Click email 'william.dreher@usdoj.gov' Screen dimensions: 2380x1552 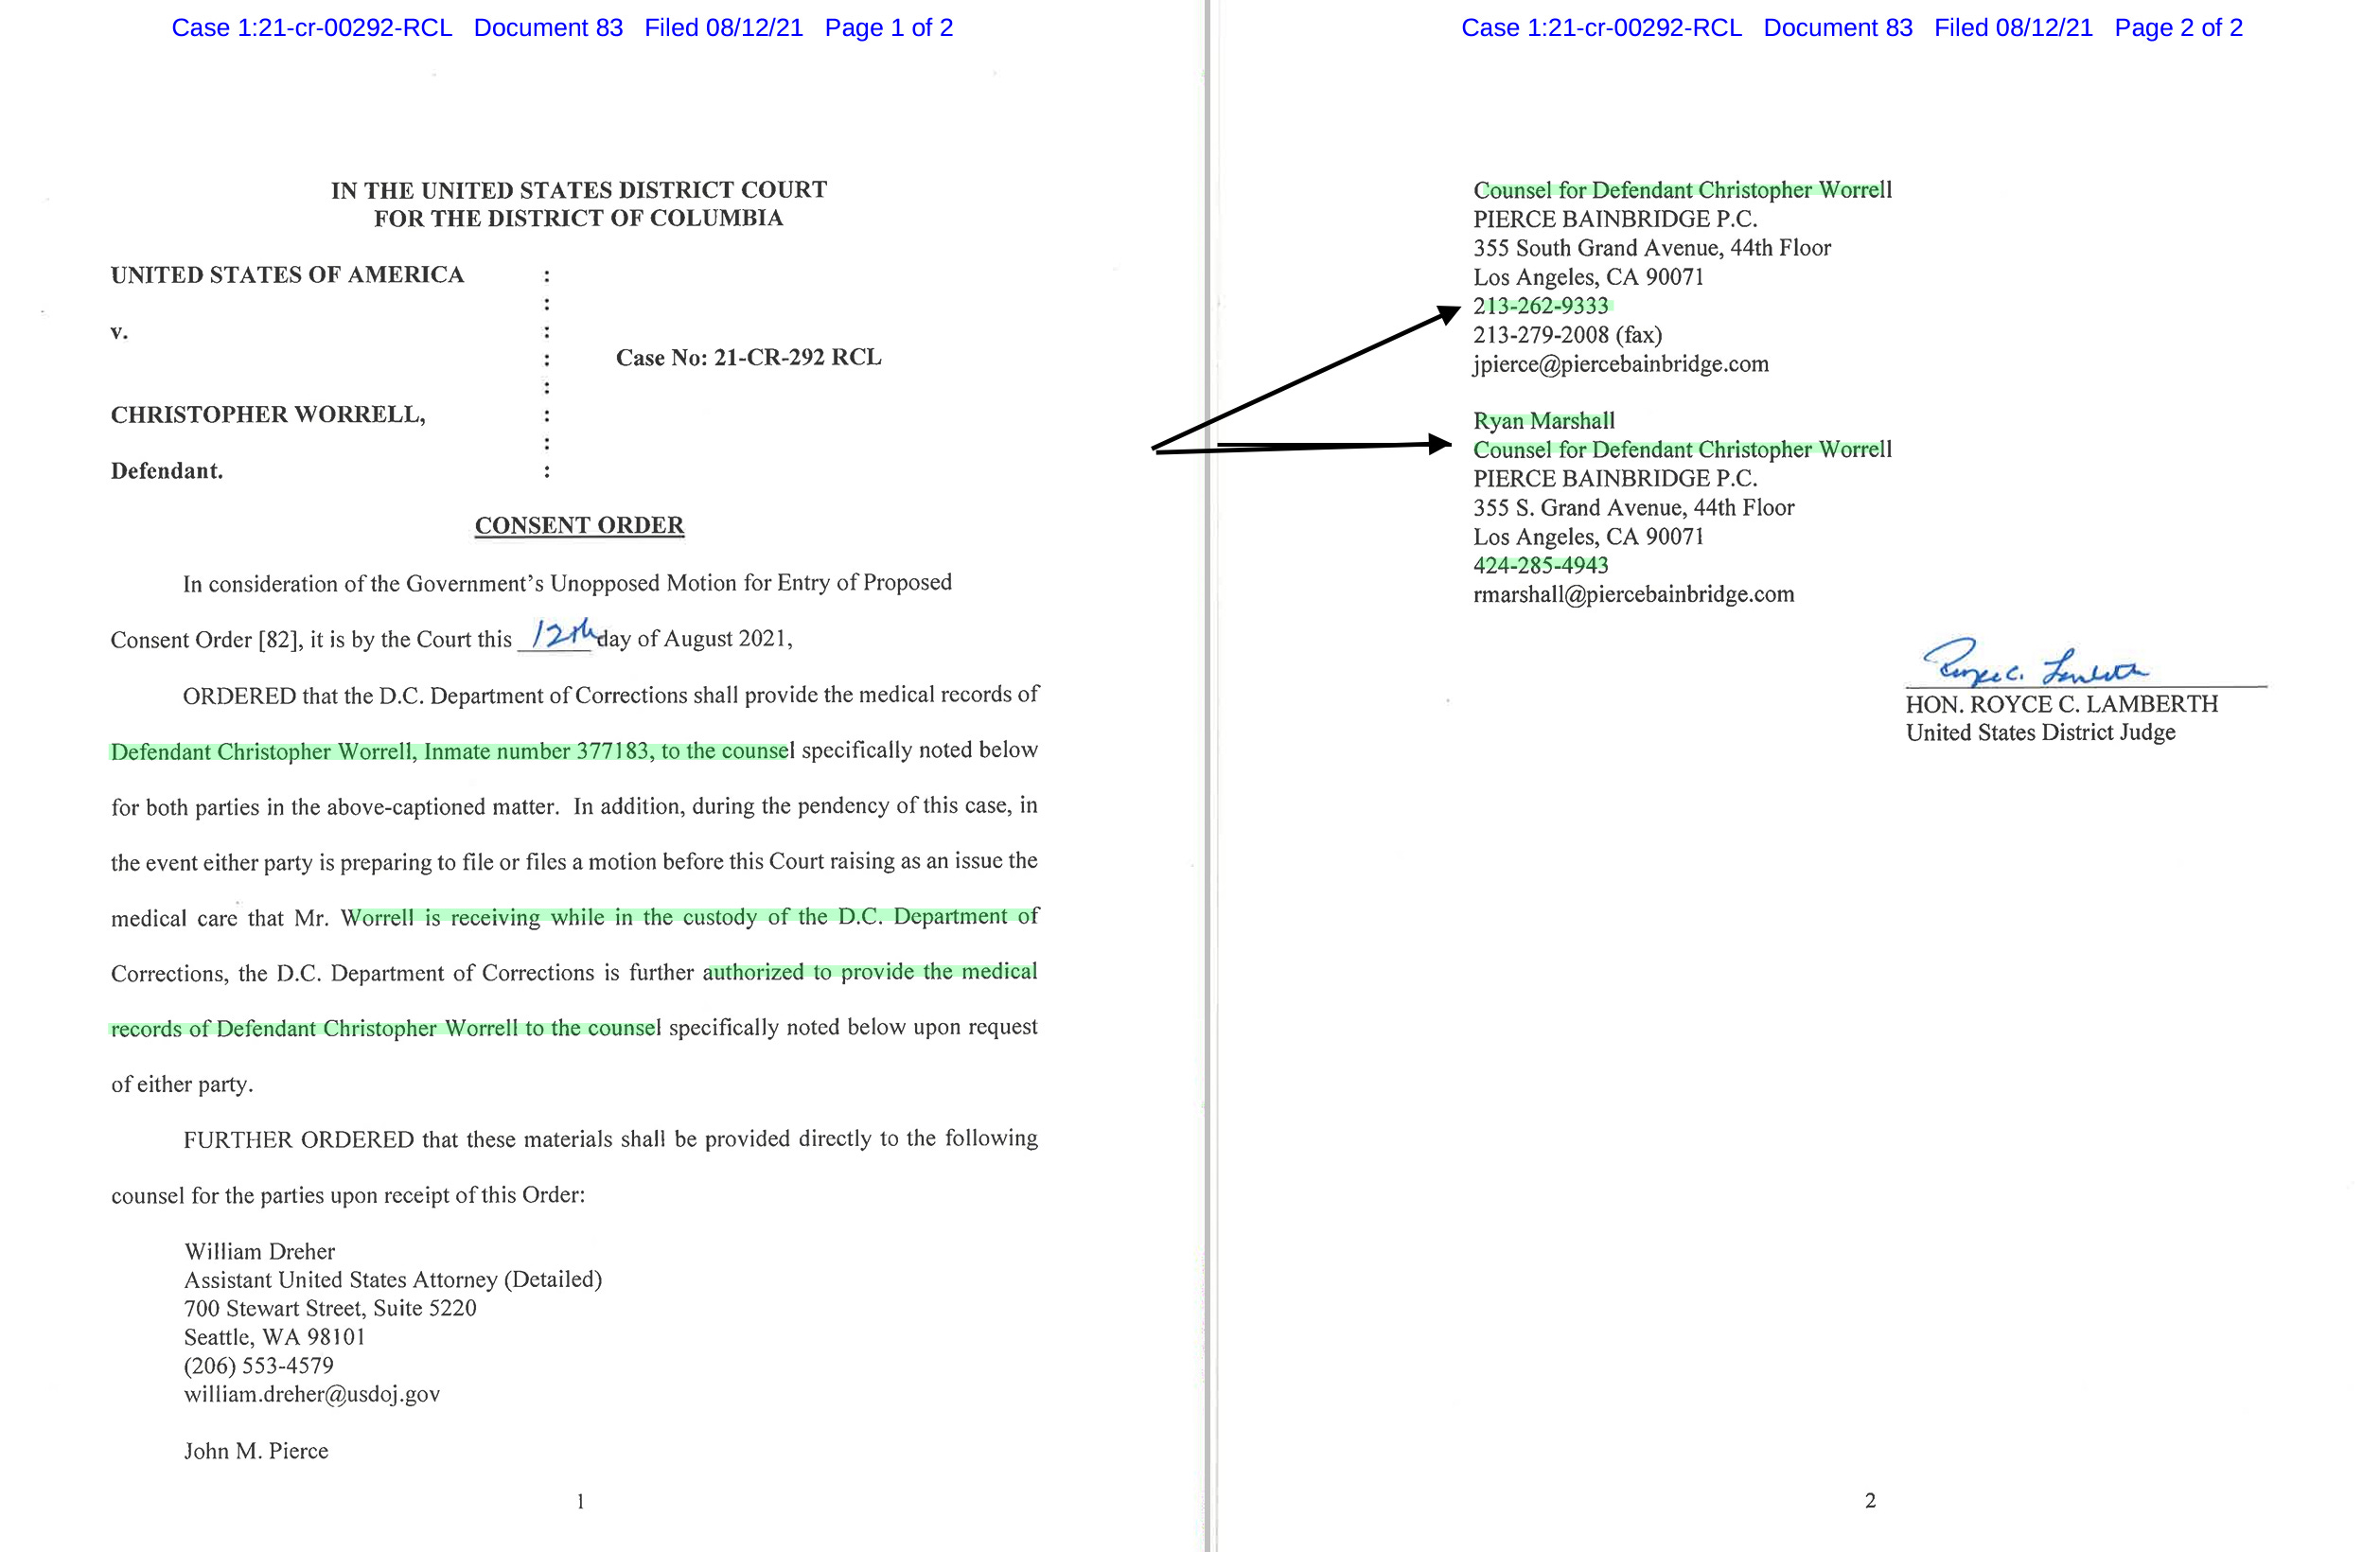click(312, 1394)
